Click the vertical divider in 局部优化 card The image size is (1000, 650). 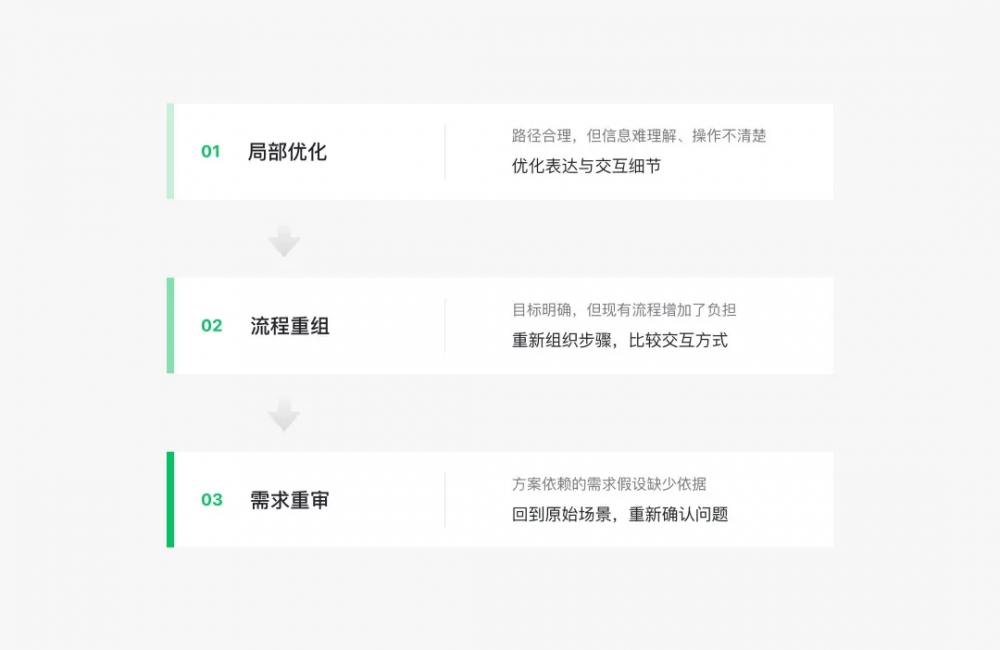[x=445, y=152]
